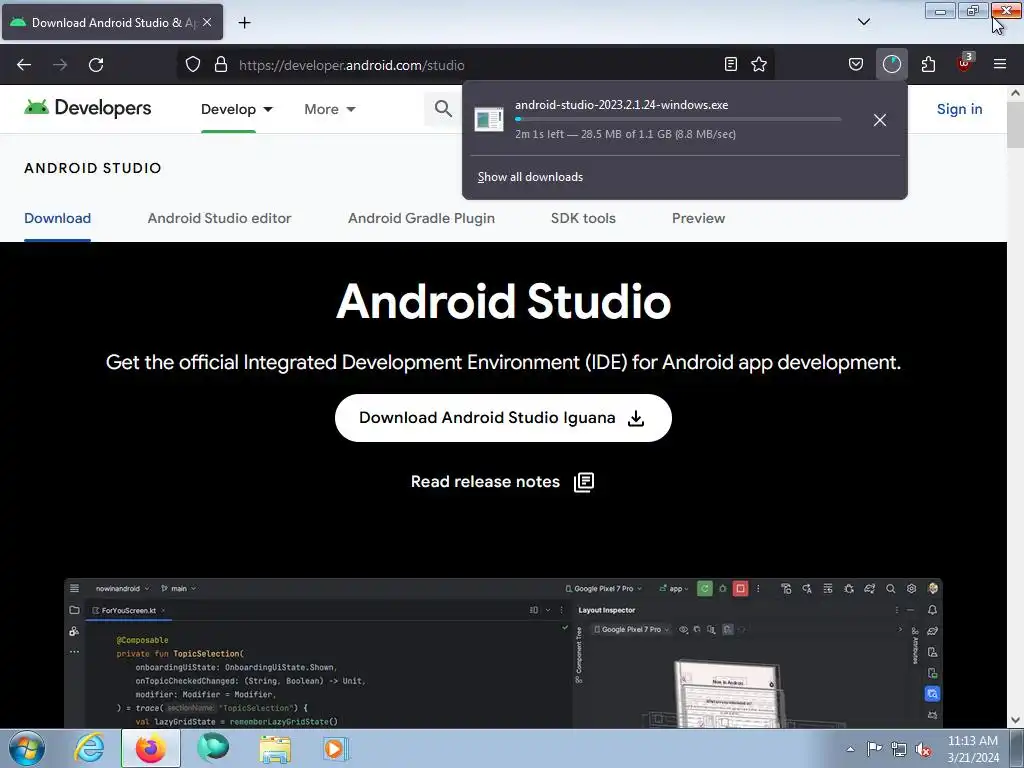Click the Firefox taskbar icon
1024x768 pixels.
tap(151, 748)
